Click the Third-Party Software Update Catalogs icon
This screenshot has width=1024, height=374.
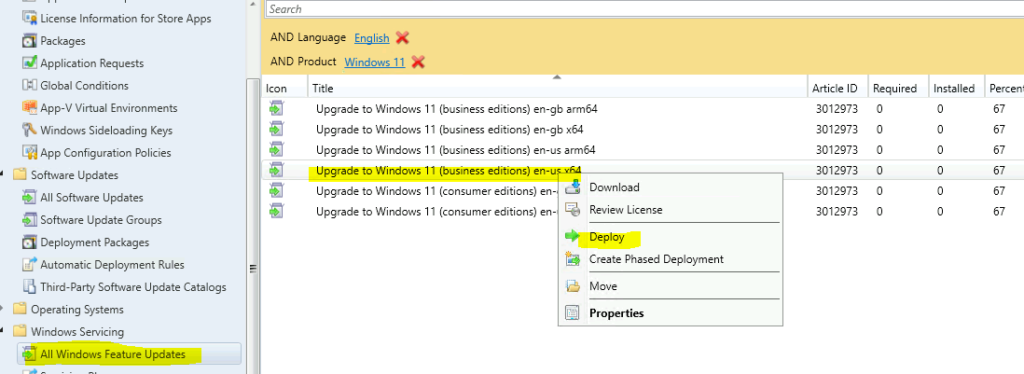(x=29, y=287)
